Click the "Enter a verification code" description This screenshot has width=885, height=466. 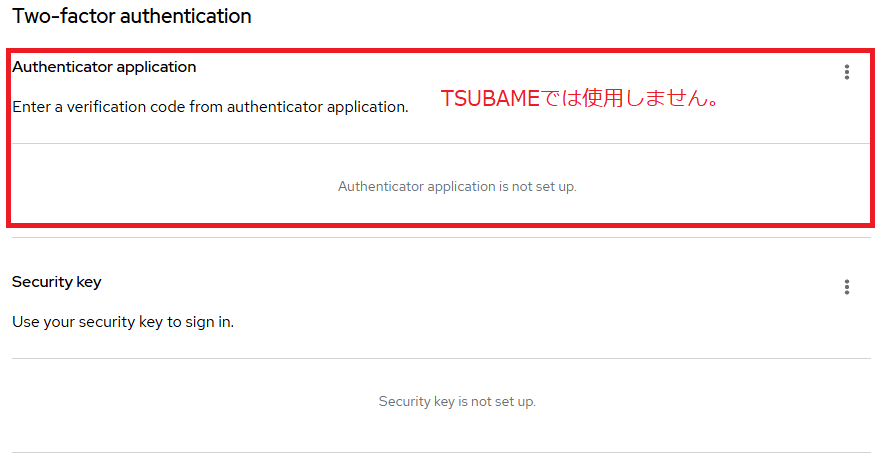tap(210, 107)
